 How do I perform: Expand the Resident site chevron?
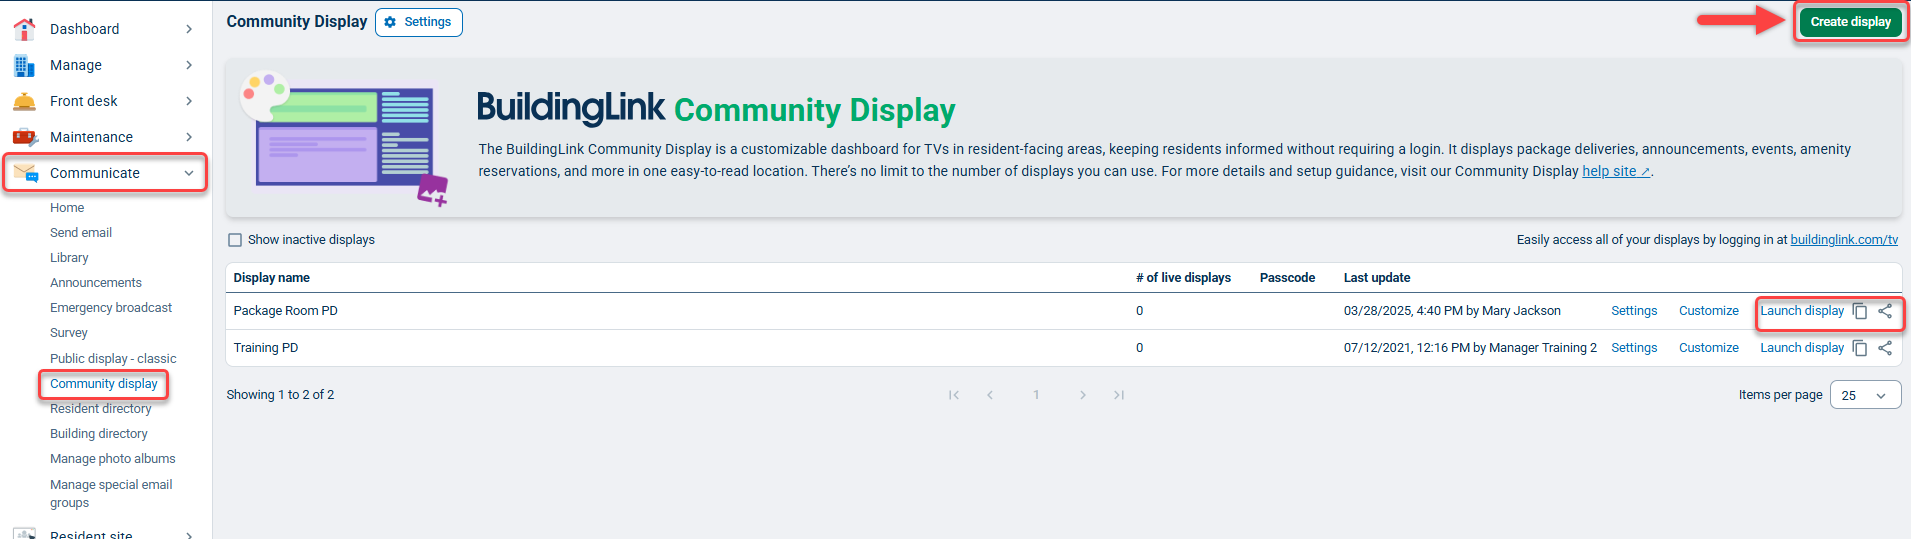[x=189, y=535]
